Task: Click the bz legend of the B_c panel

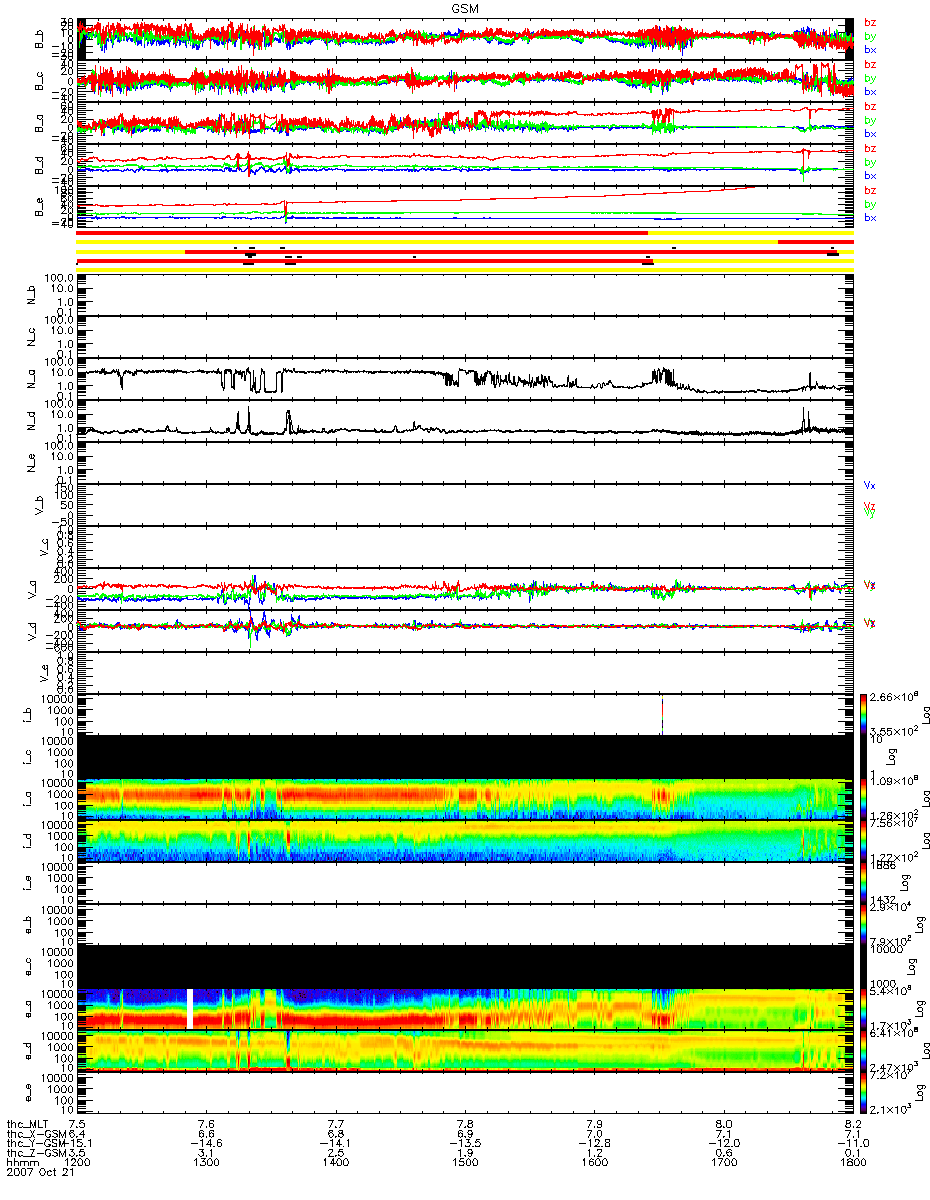Action: pyautogui.click(x=870, y=64)
